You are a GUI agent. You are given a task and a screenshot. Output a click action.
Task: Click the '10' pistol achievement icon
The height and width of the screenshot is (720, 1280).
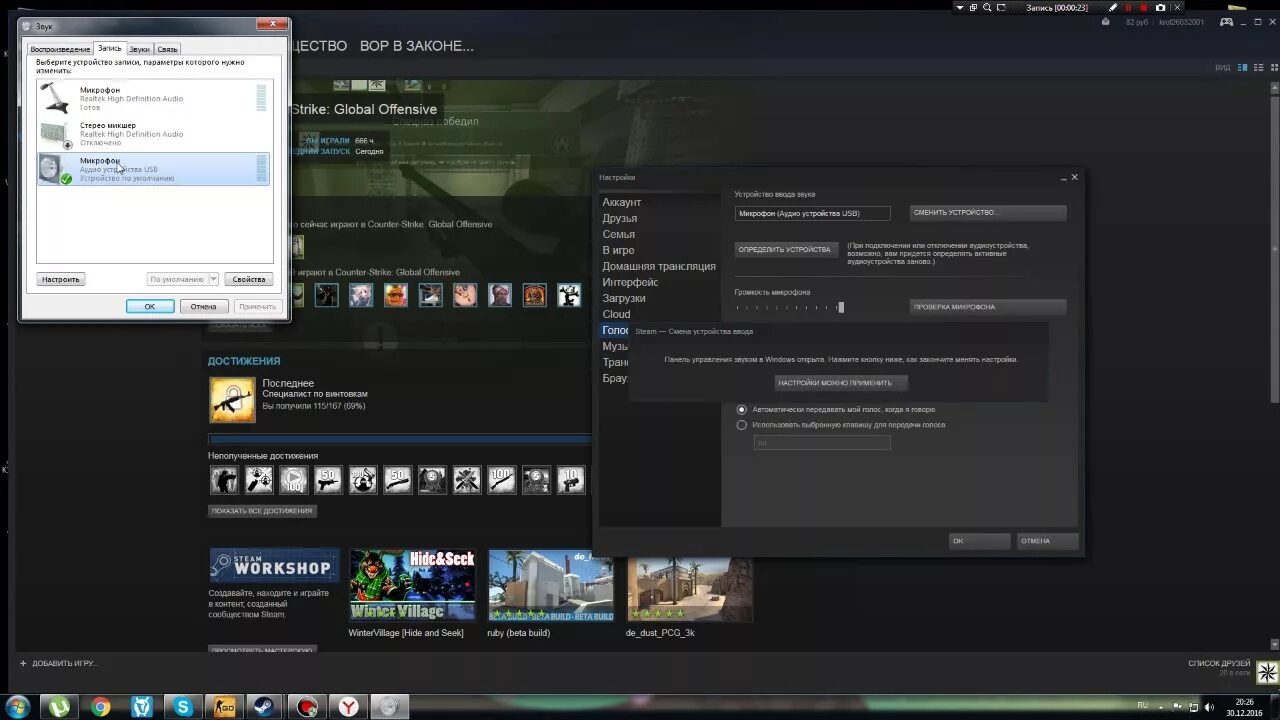570,480
